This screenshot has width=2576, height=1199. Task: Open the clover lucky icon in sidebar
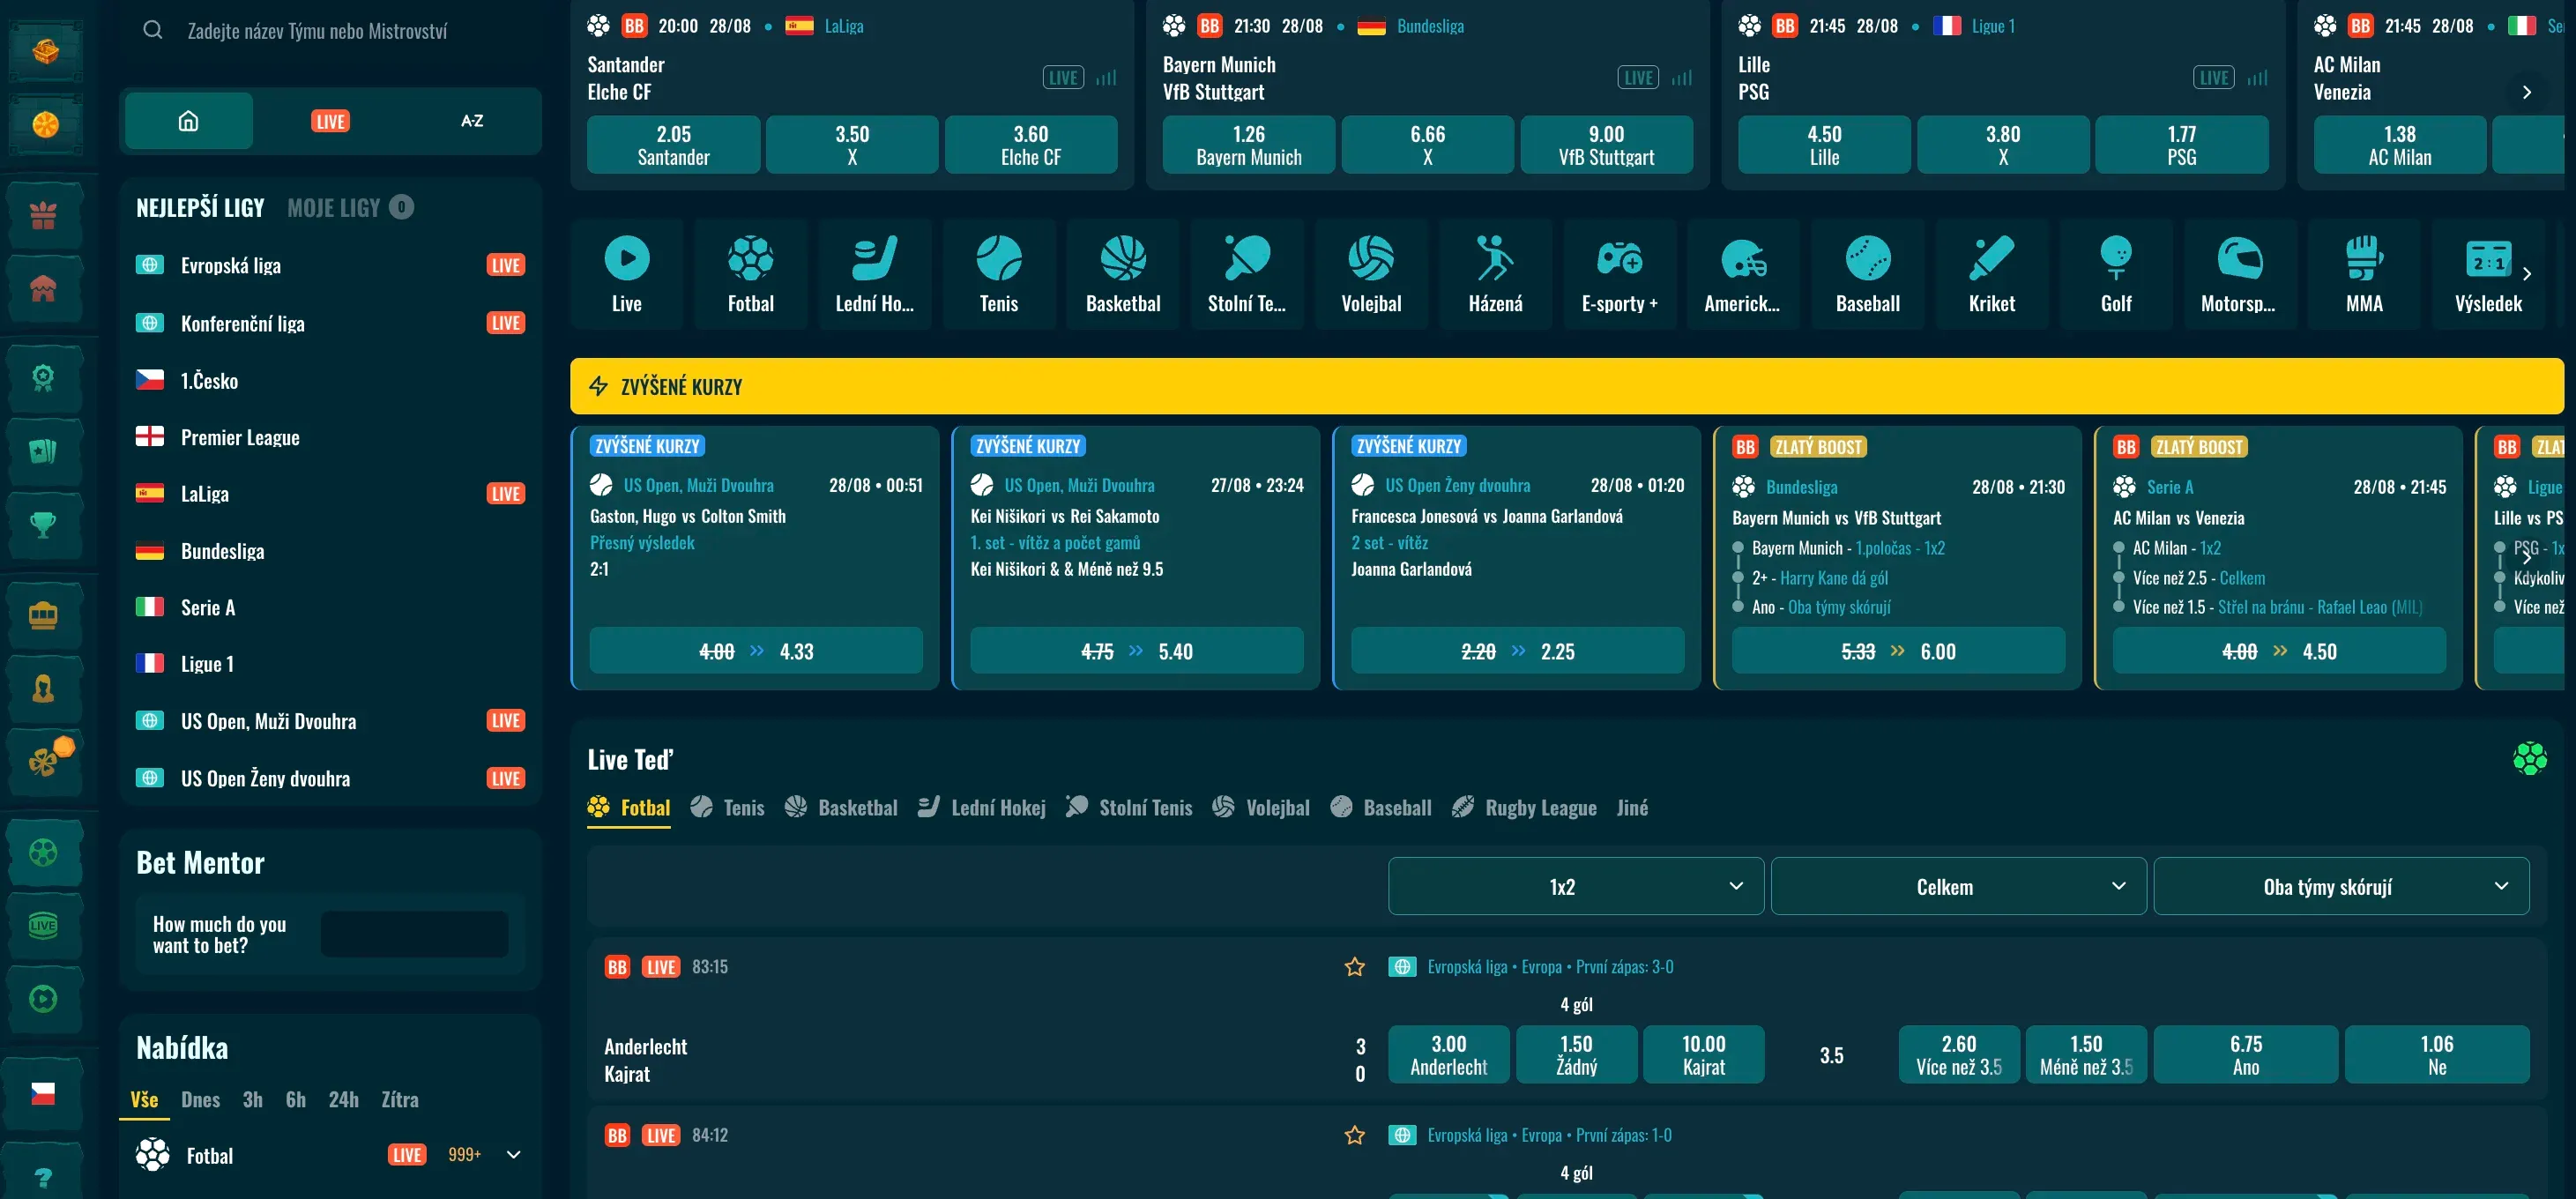click(x=43, y=762)
